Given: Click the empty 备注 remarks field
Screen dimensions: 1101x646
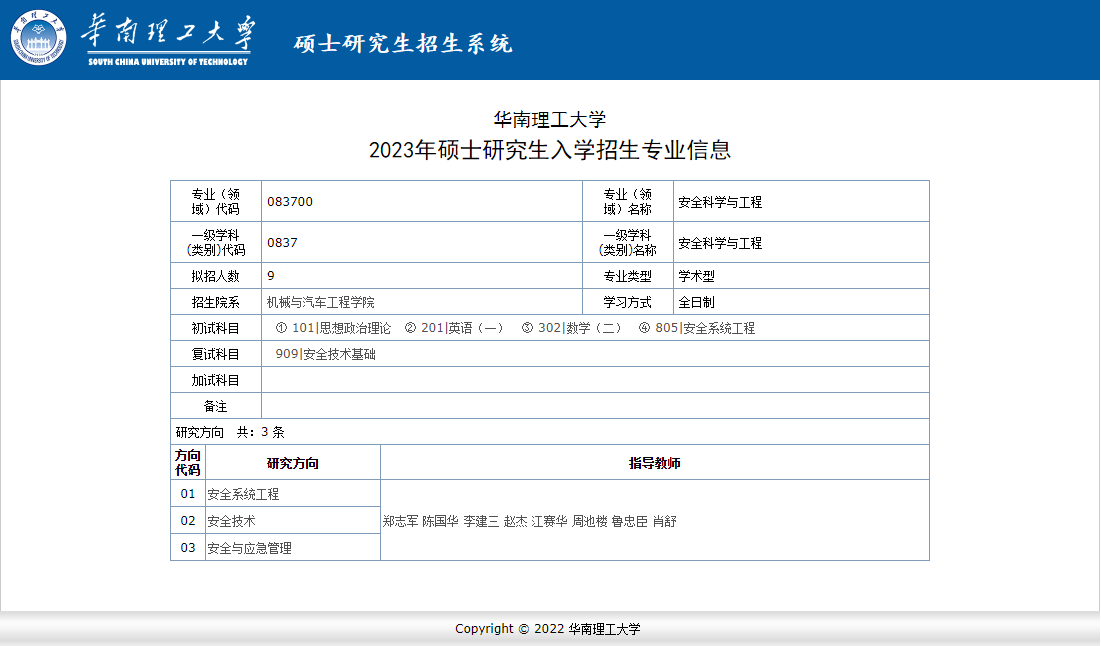Looking at the screenshot, I should tap(595, 406).
